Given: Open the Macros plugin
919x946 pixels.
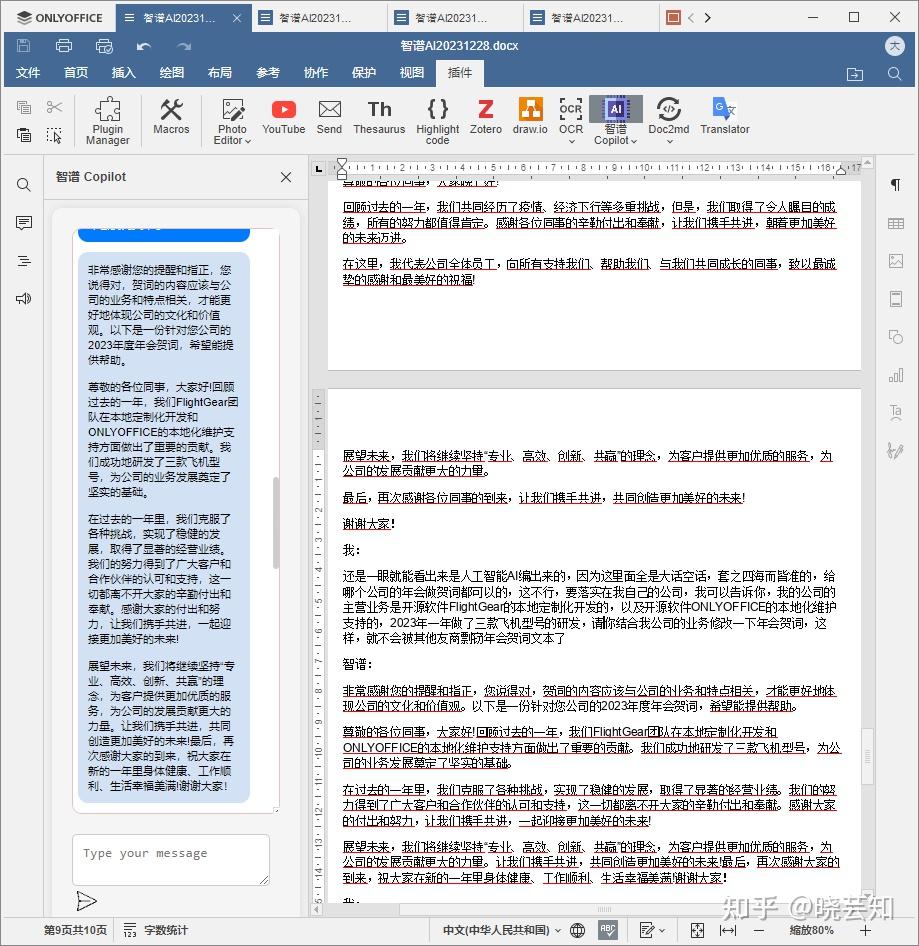Looking at the screenshot, I should (171, 116).
